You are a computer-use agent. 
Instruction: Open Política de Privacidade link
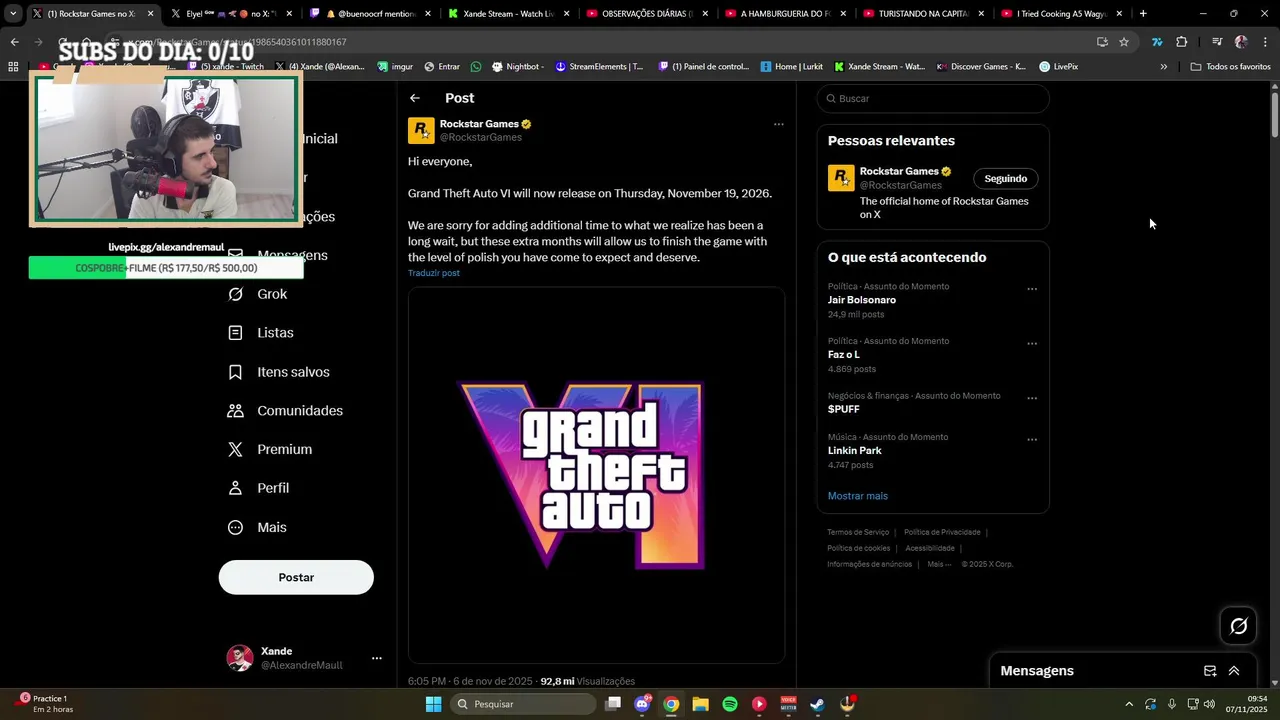[x=942, y=532]
